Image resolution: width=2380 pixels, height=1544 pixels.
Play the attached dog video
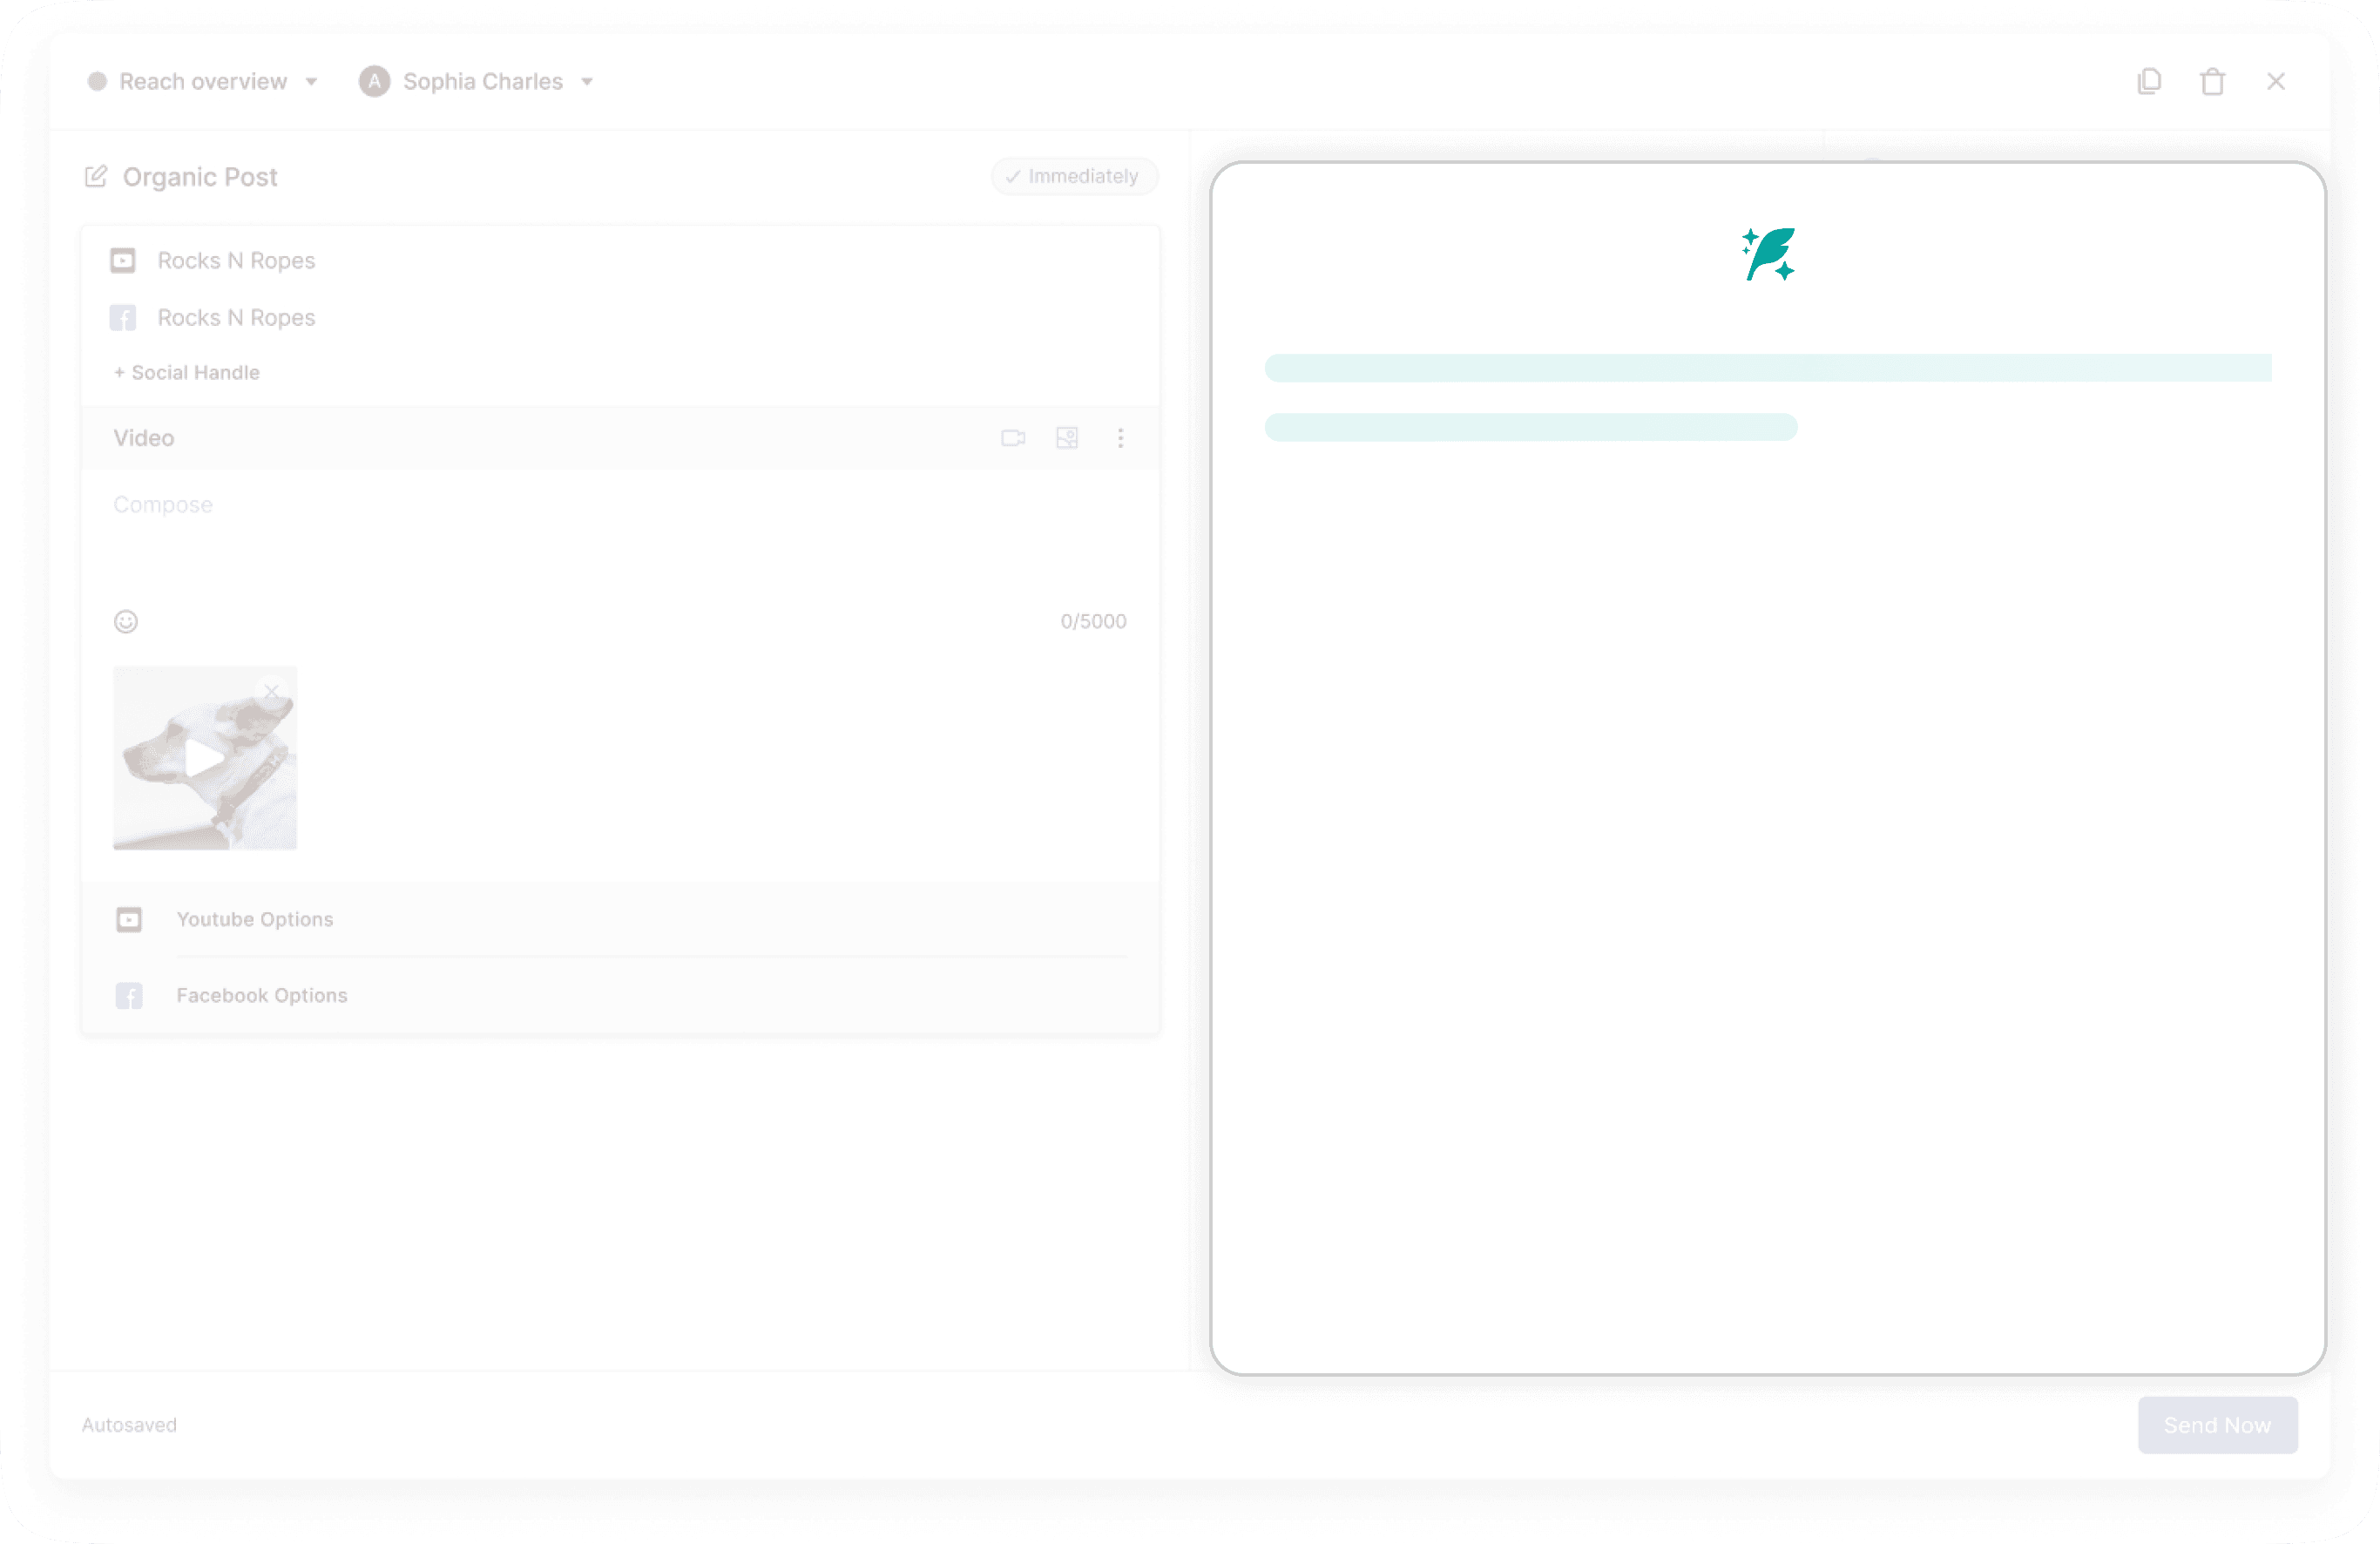[x=204, y=758]
